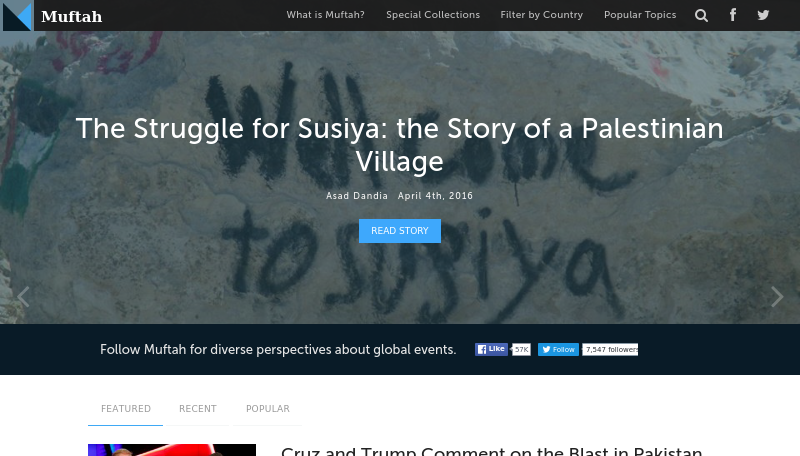This screenshot has width=800, height=456.
Task: Advance carousel with right arrow
Action: click(777, 296)
